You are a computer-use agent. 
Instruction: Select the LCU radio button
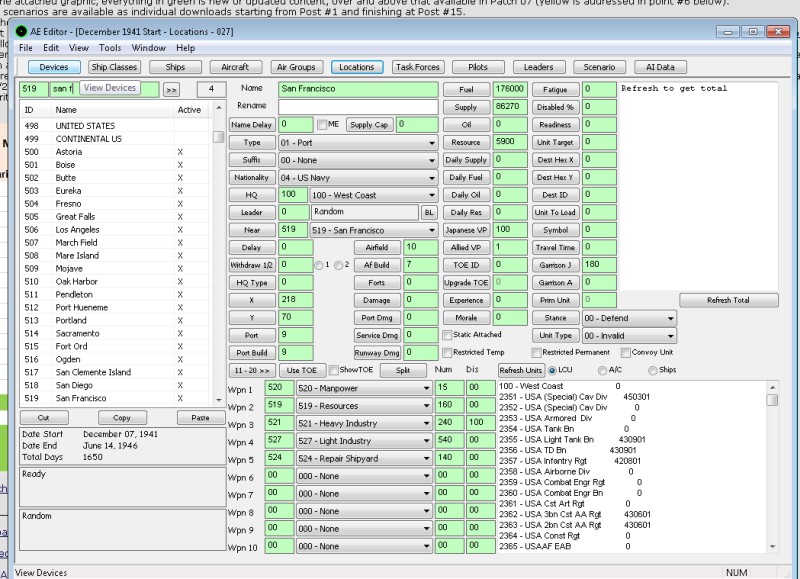pos(552,370)
